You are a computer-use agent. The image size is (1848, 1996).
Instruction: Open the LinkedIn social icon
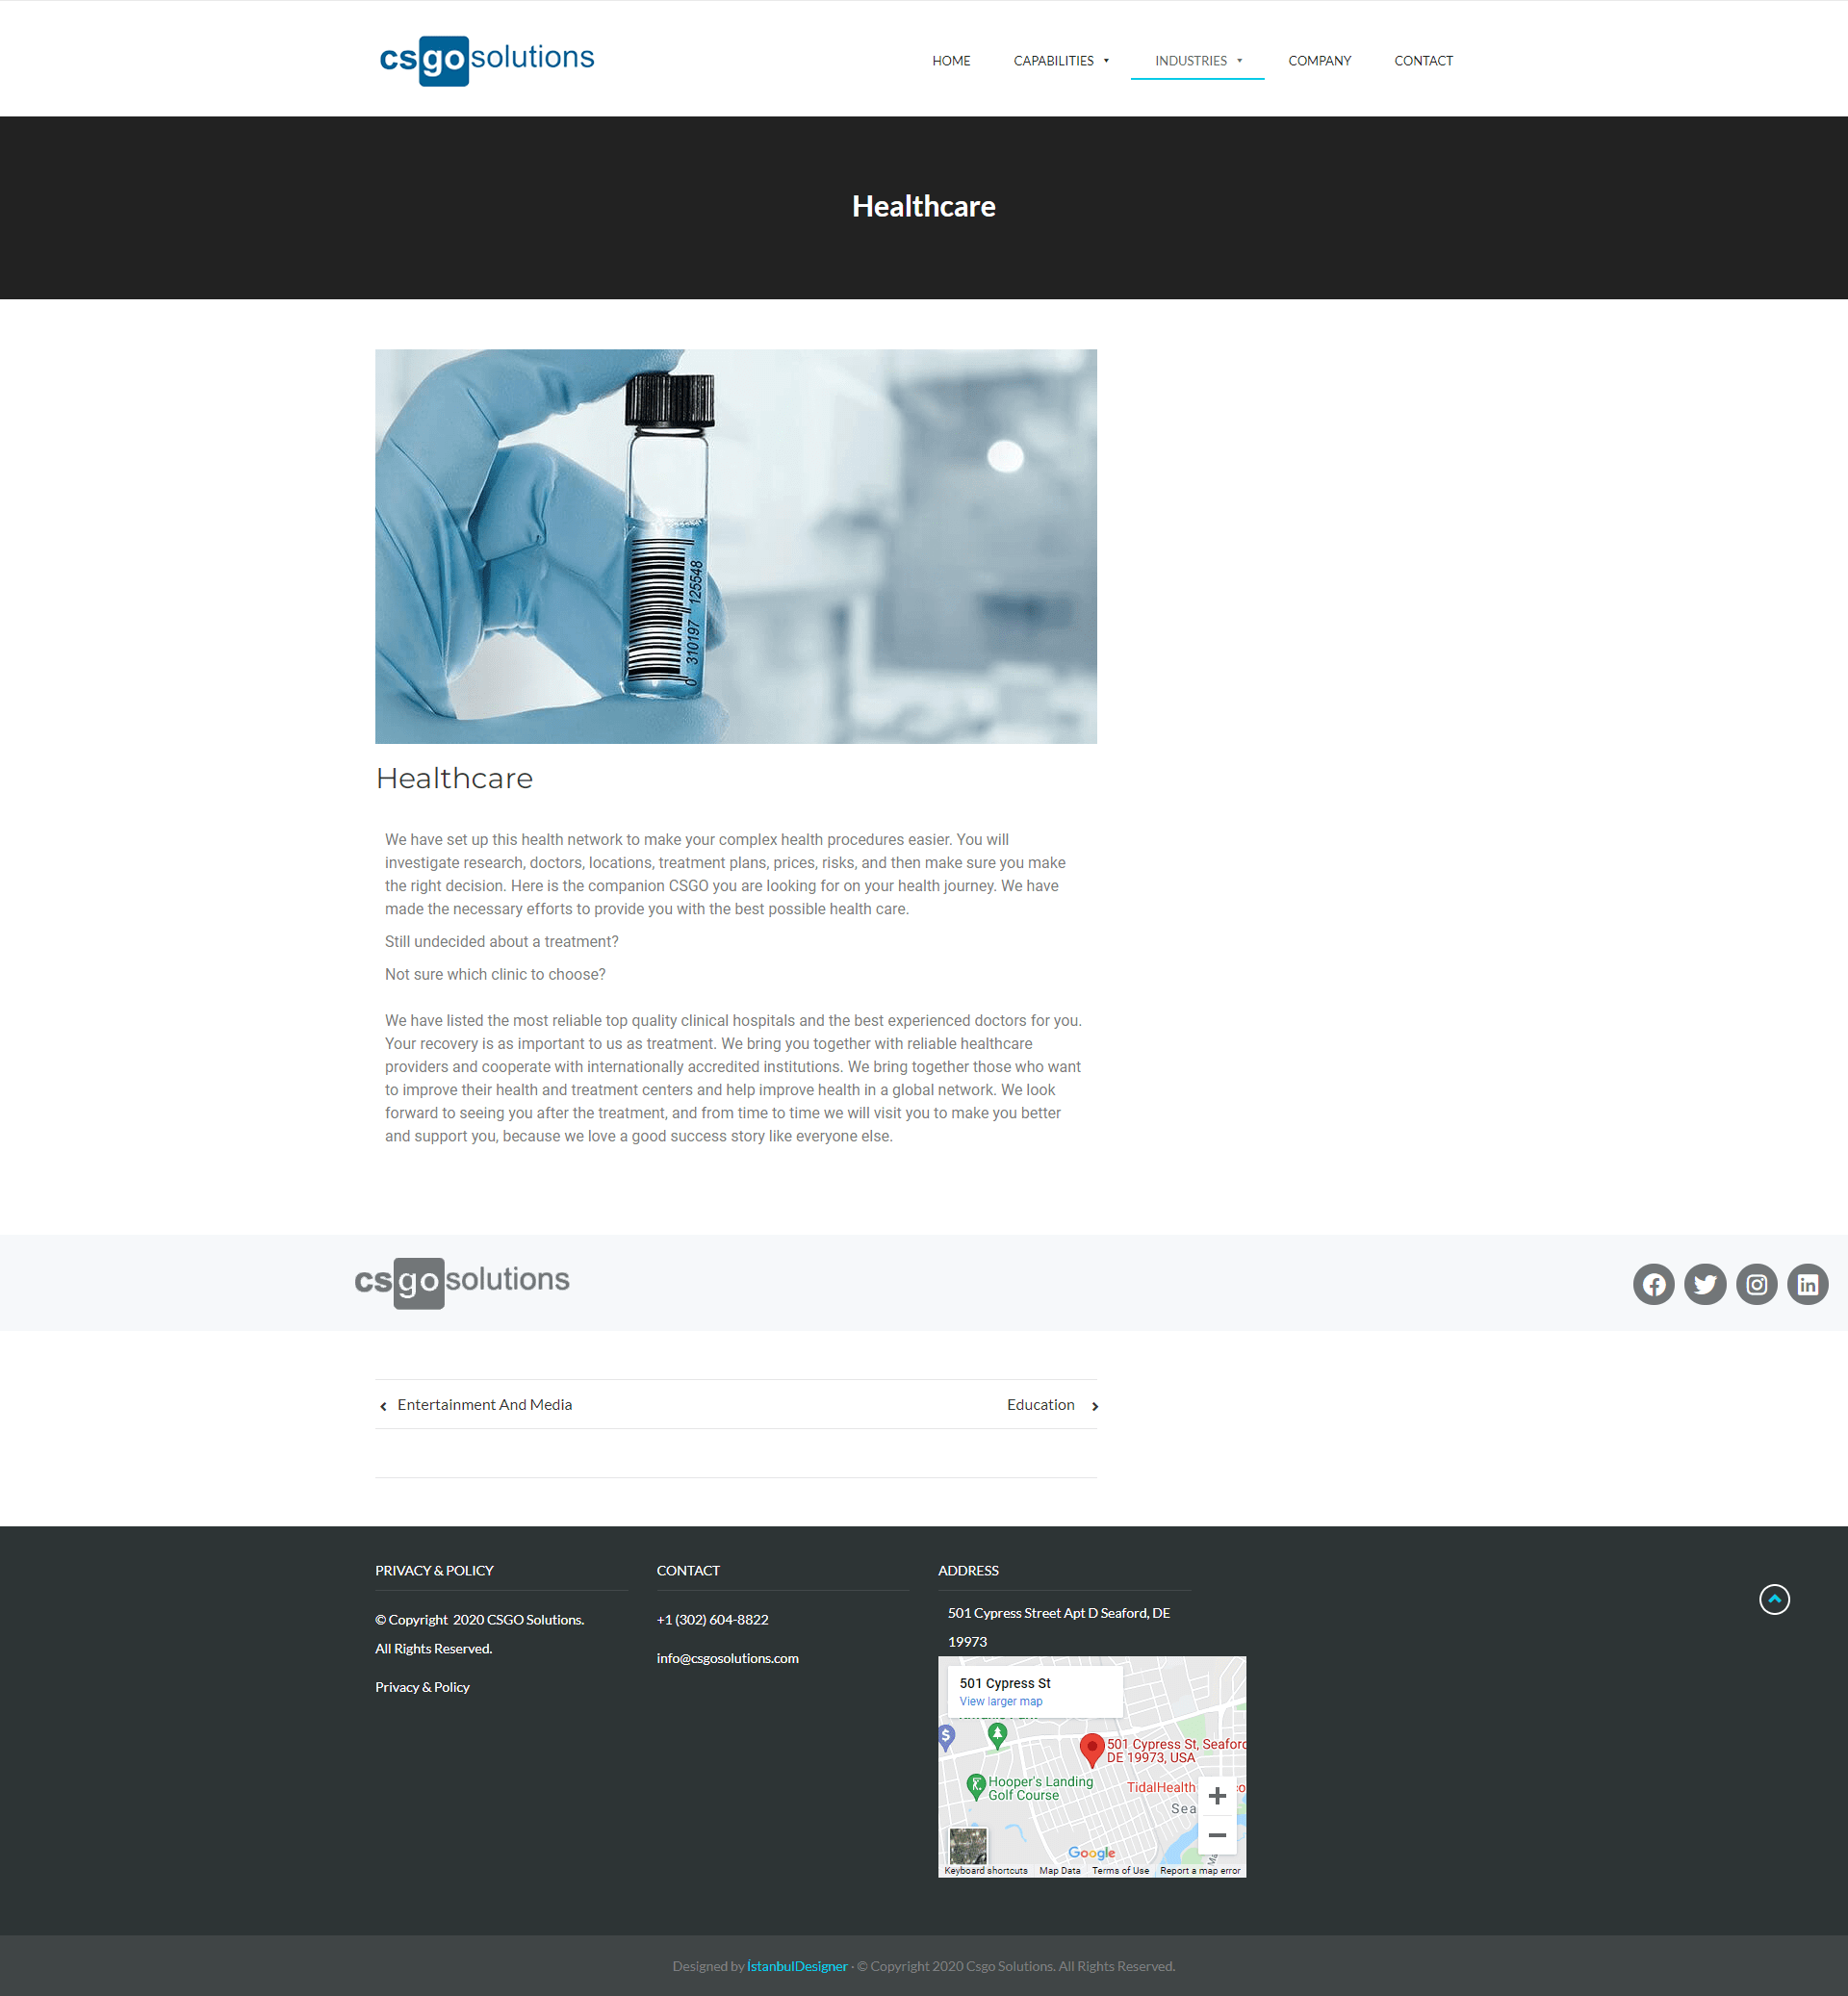pyautogui.click(x=1807, y=1284)
